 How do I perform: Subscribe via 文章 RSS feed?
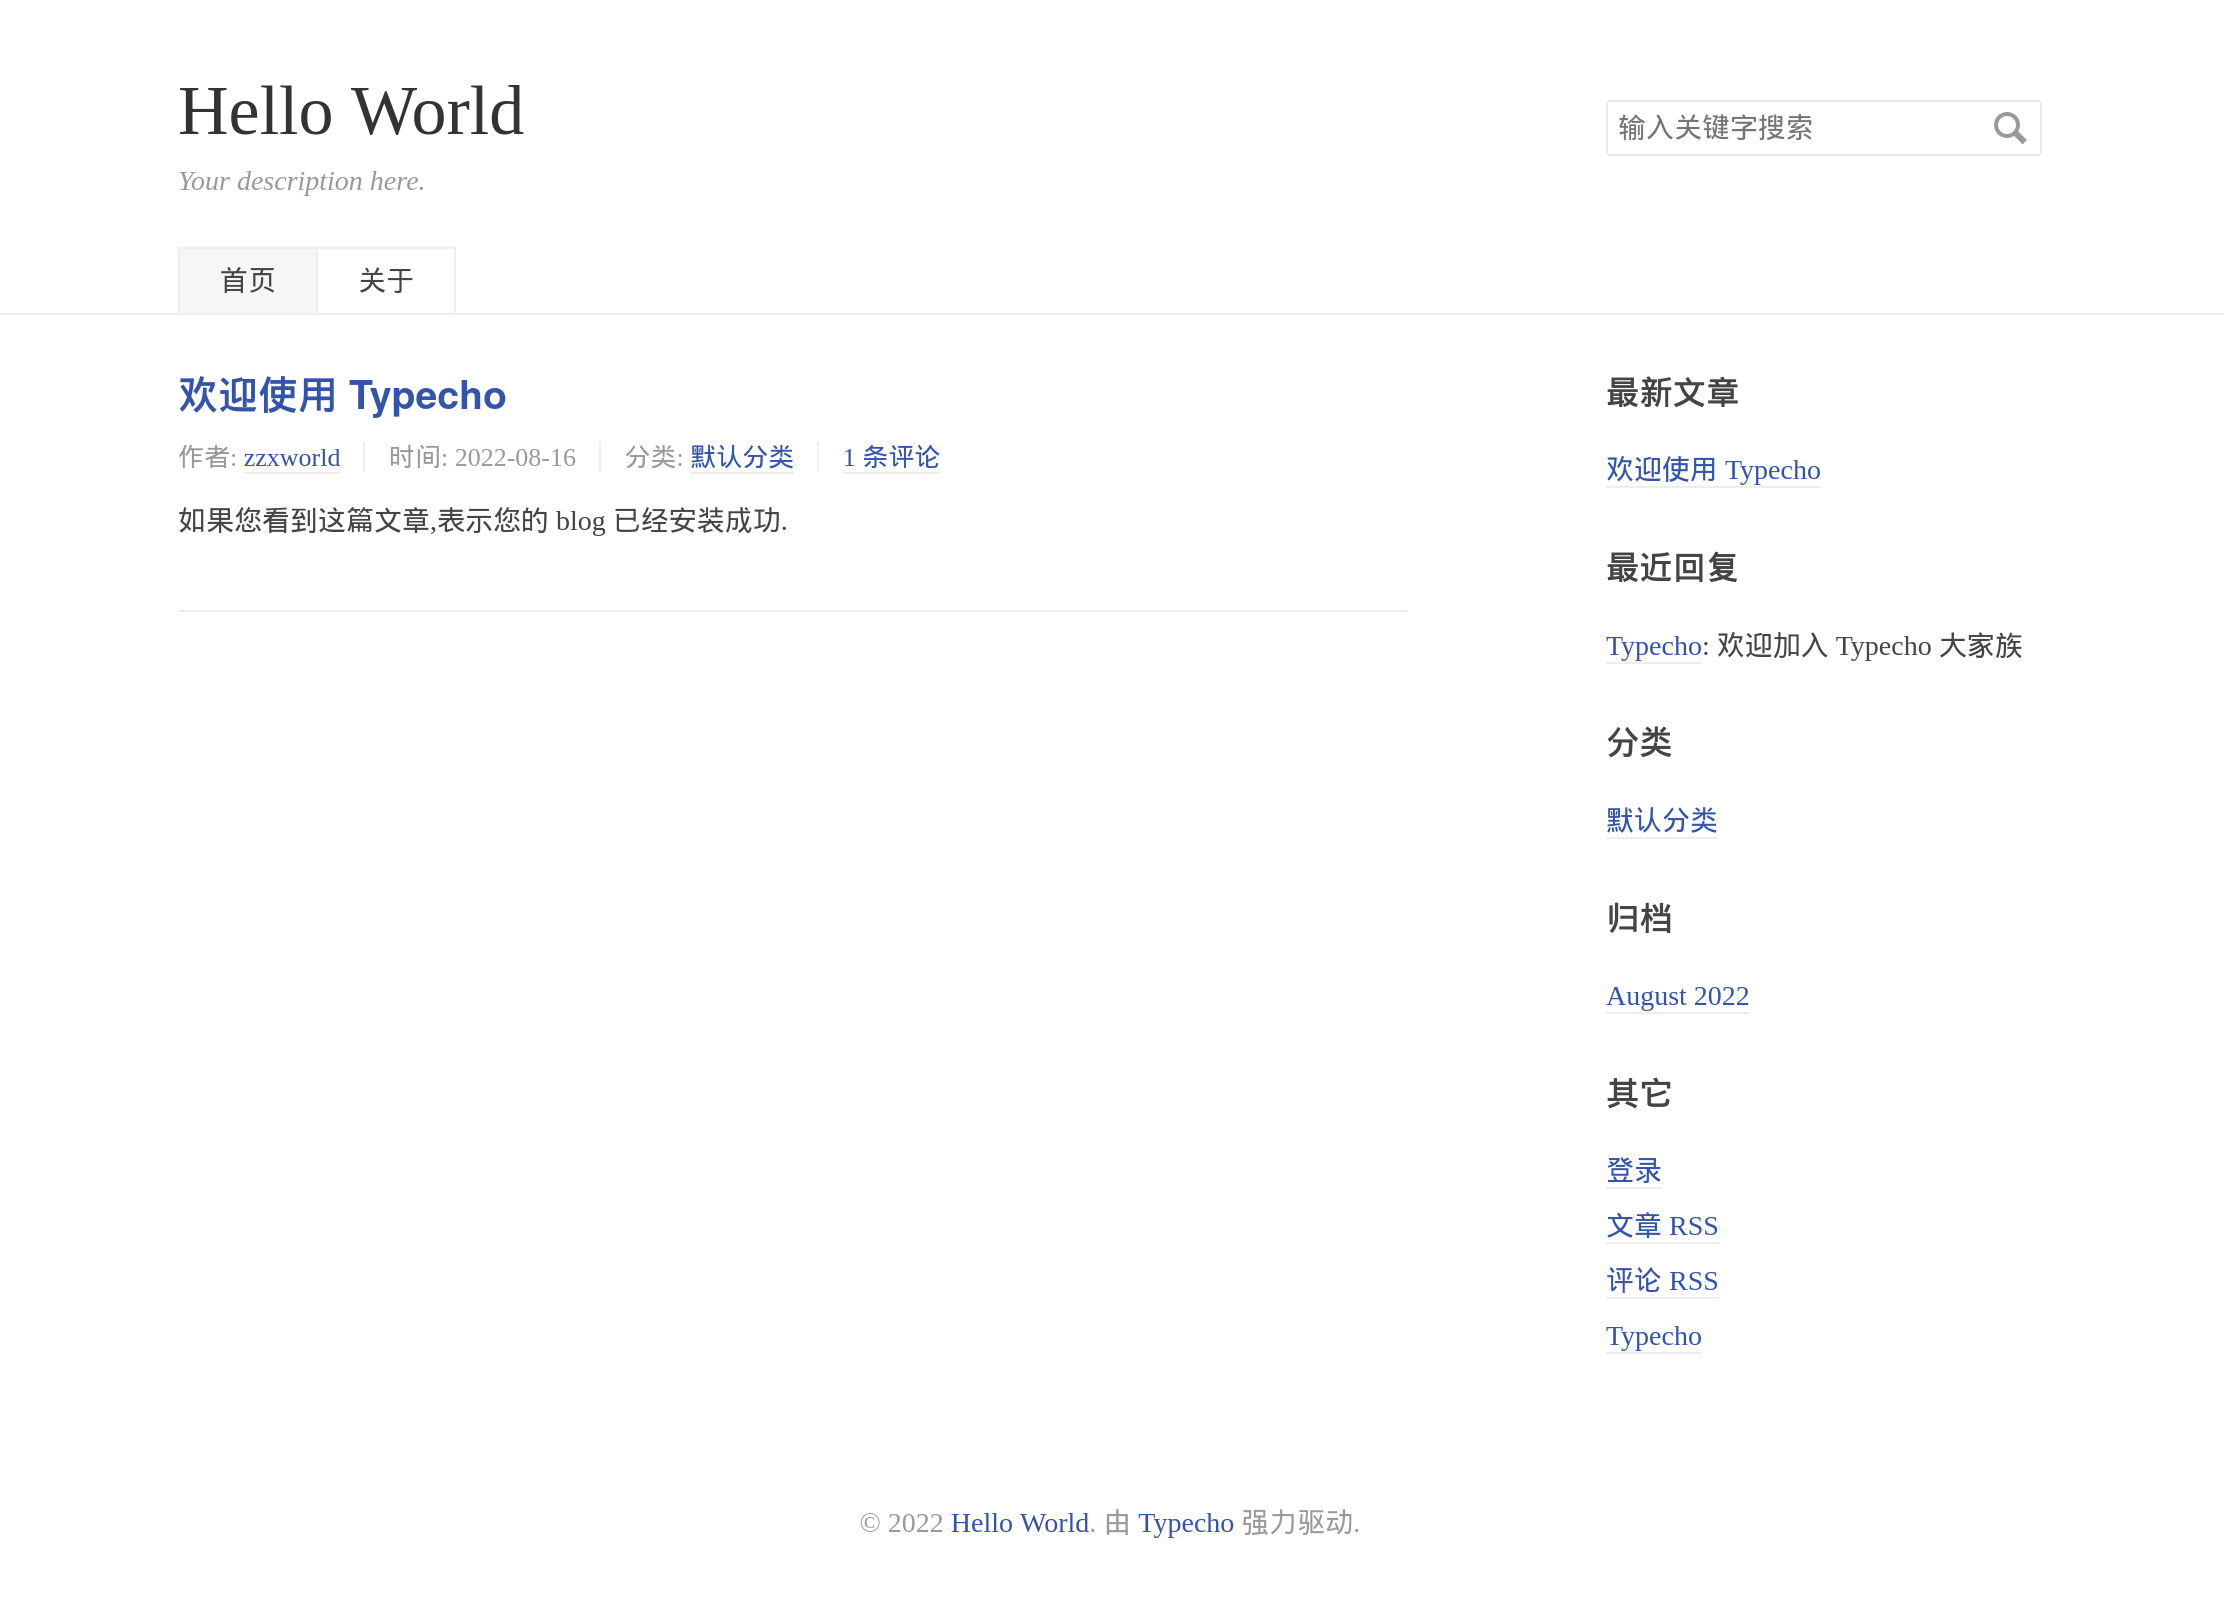click(x=1662, y=1225)
